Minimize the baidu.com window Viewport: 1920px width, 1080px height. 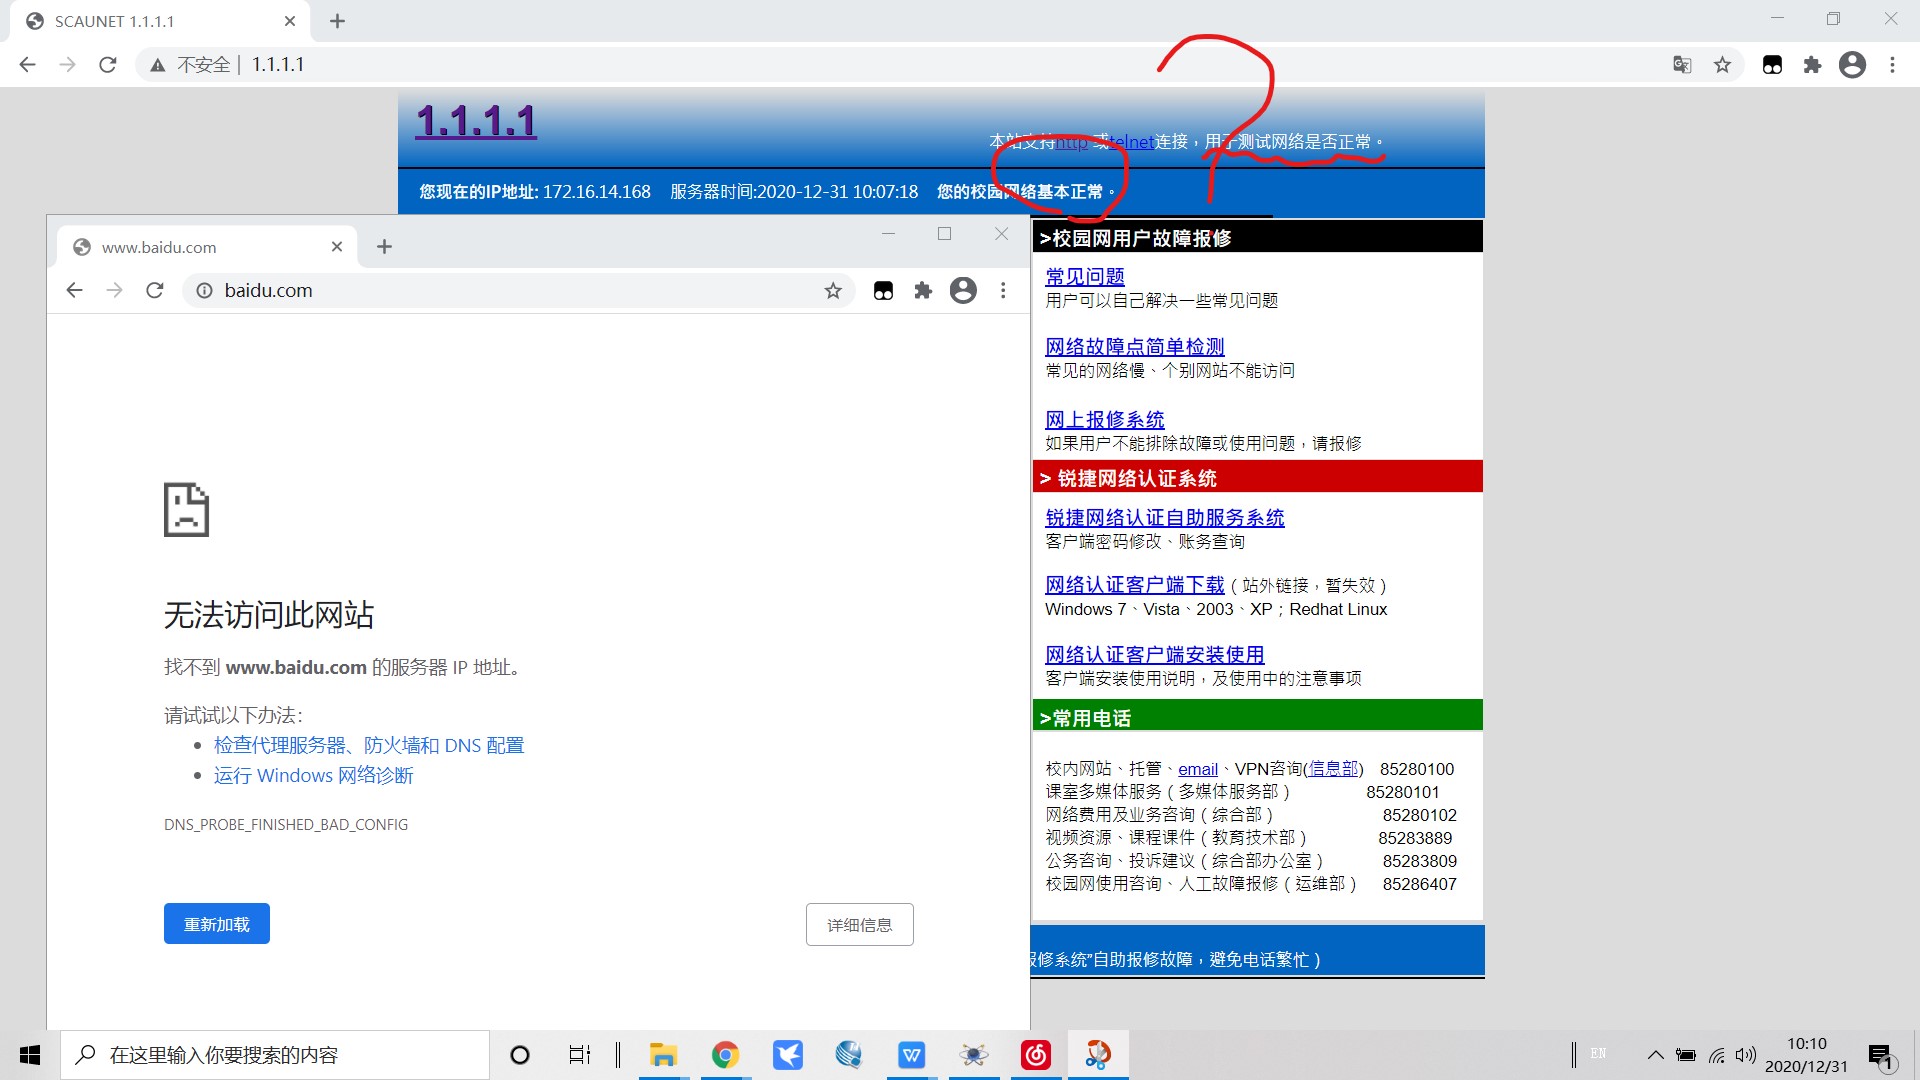[x=888, y=234]
